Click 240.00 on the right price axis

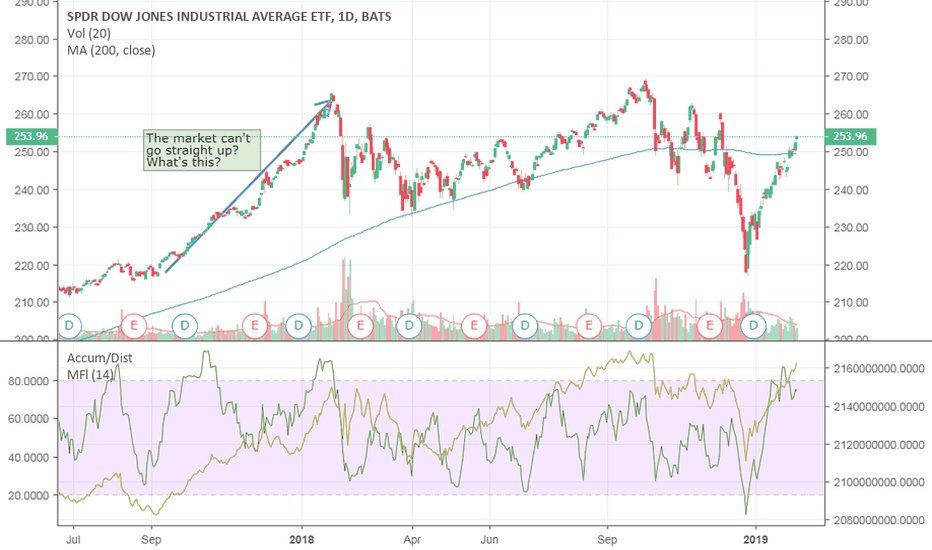tap(851, 190)
